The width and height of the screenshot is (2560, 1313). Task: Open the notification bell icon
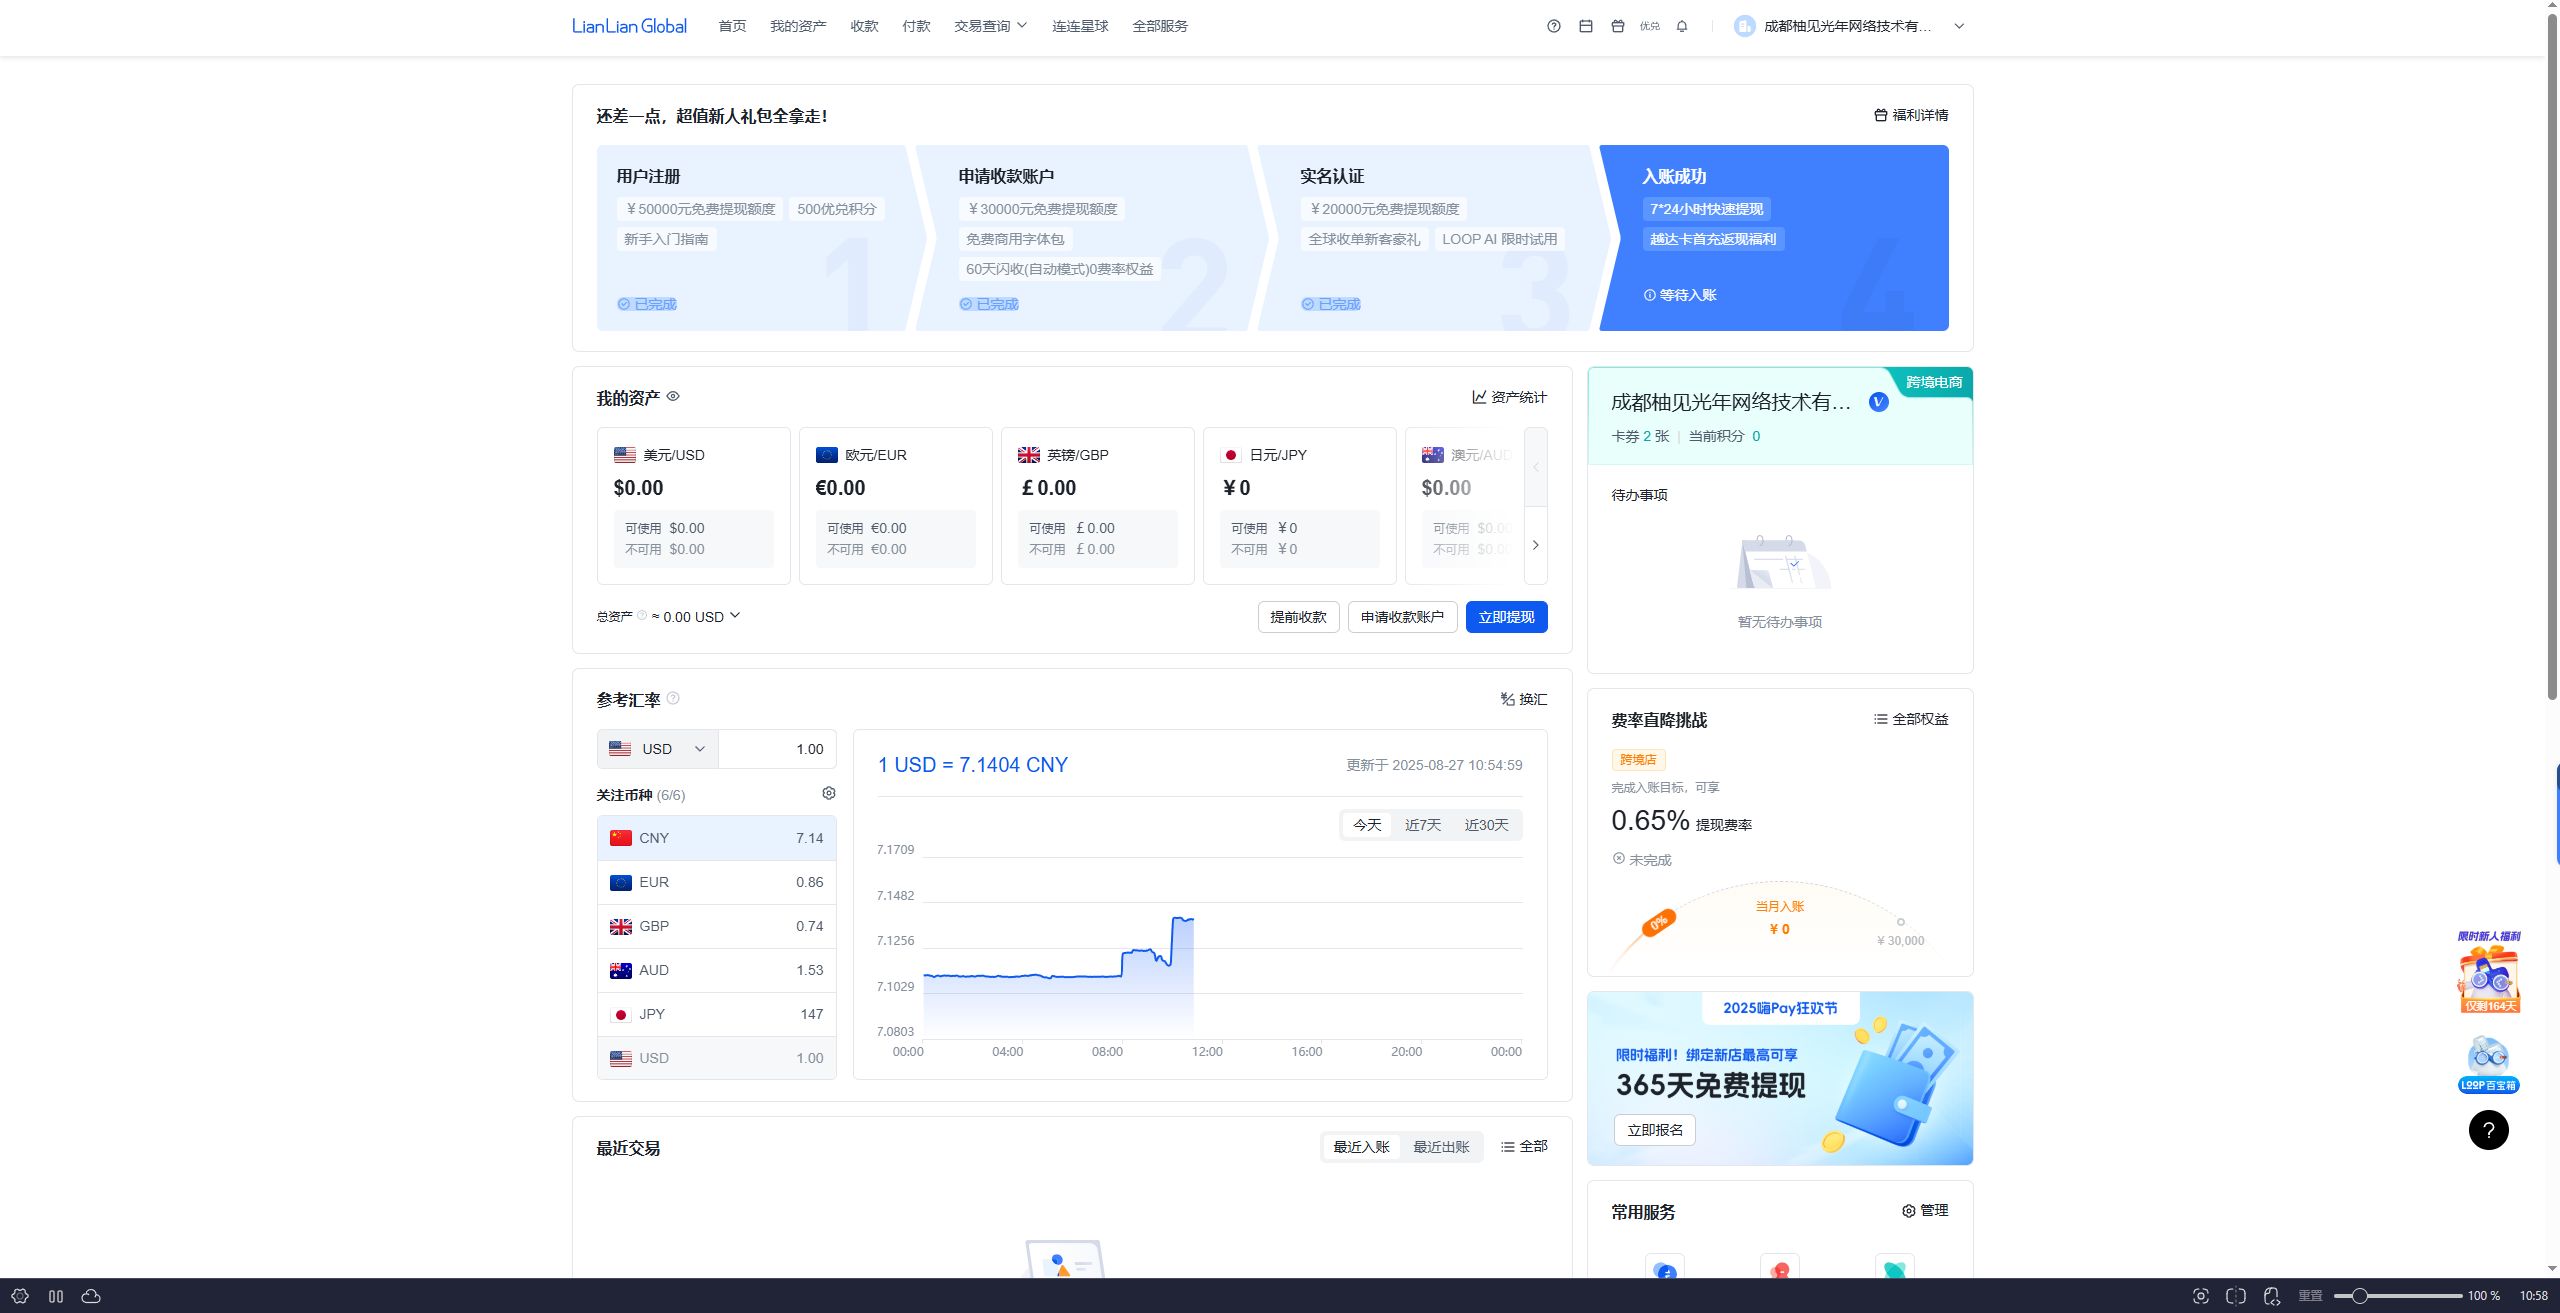pos(1681,26)
